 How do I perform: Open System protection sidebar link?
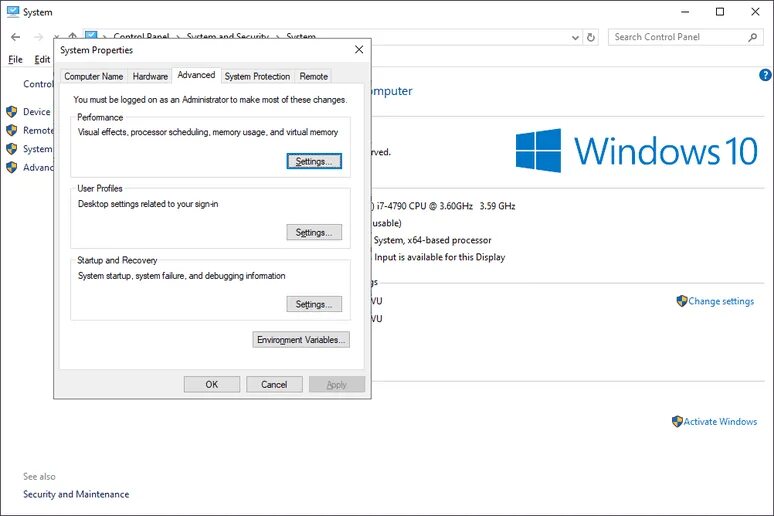[x=38, y=149]
